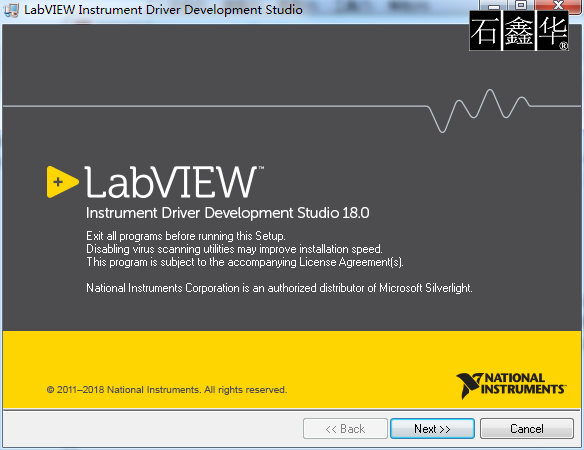
Task: Click the << Back button
Action: point(345,428)
